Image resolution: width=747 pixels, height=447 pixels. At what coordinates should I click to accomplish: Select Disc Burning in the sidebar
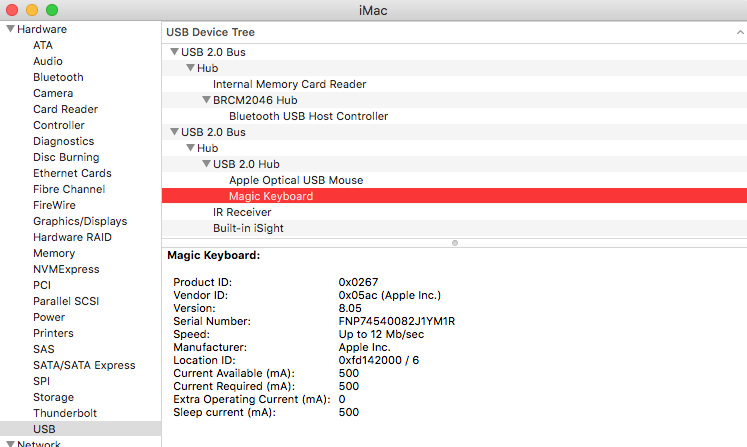click(x=66, y=157)
